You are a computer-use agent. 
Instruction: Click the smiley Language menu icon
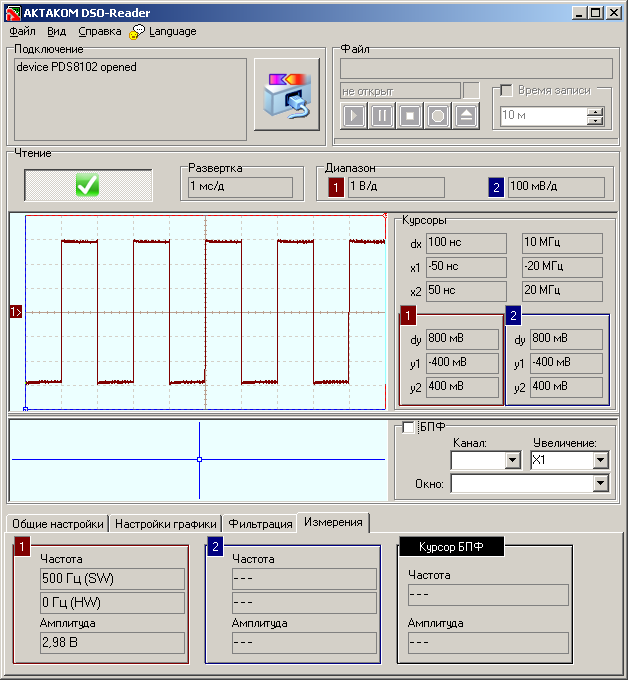[137, 32]
